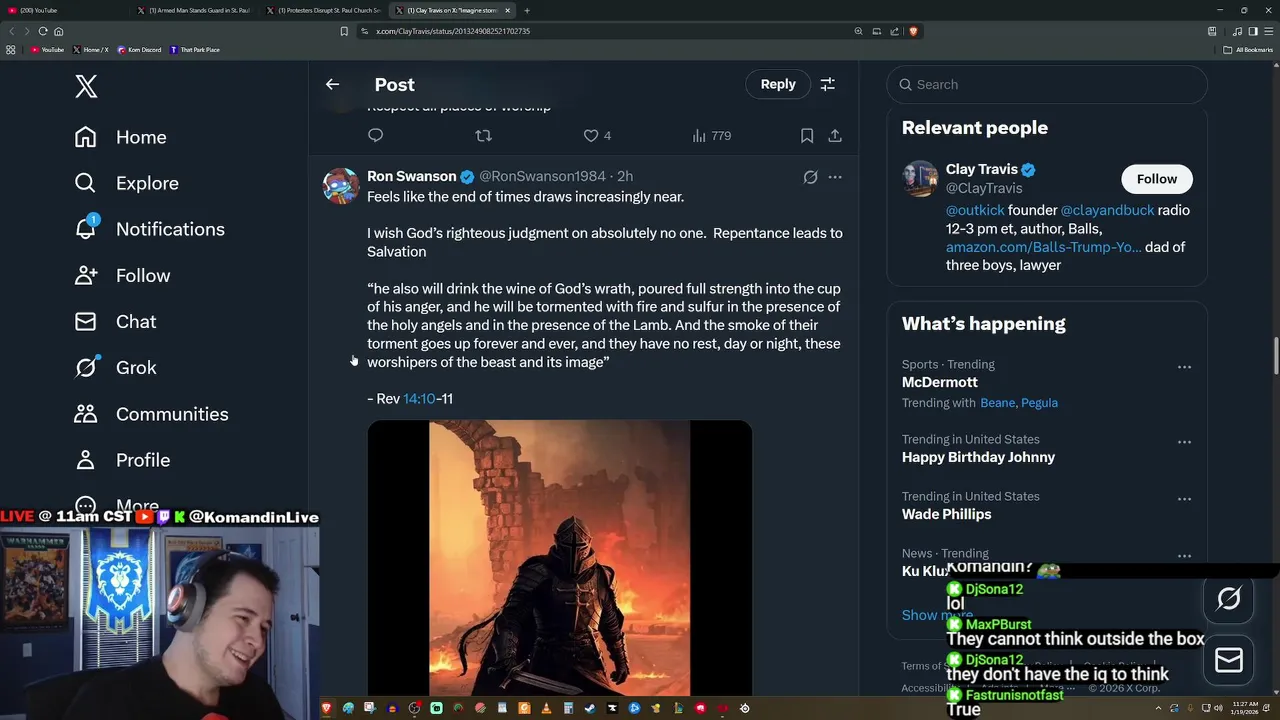Open Profile in the sidebar
The image size is (1280, 720).
(122, 459)
